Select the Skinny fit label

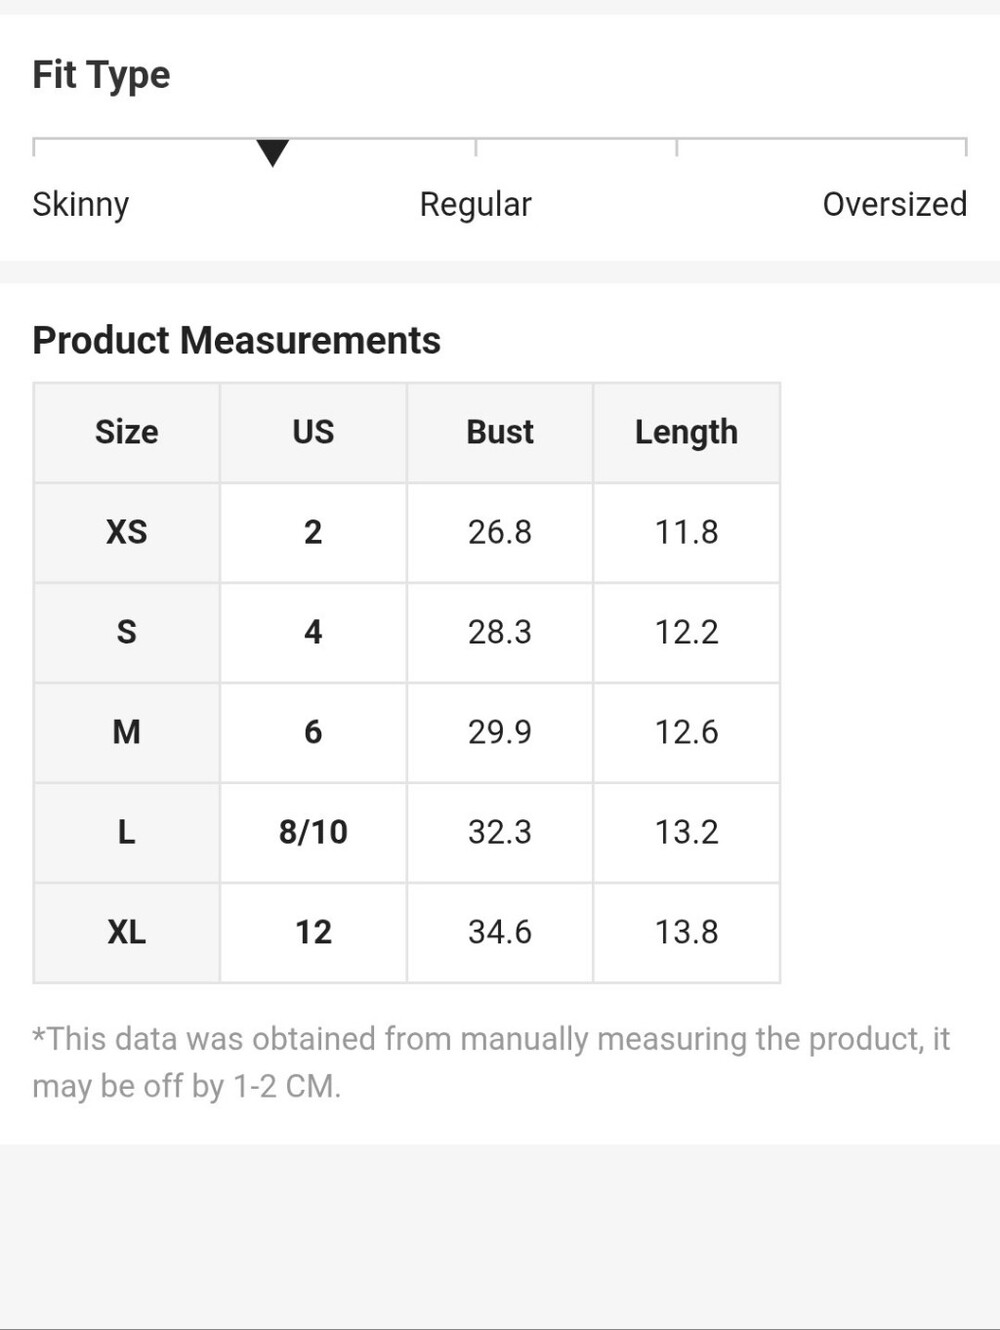click(81, 204)
